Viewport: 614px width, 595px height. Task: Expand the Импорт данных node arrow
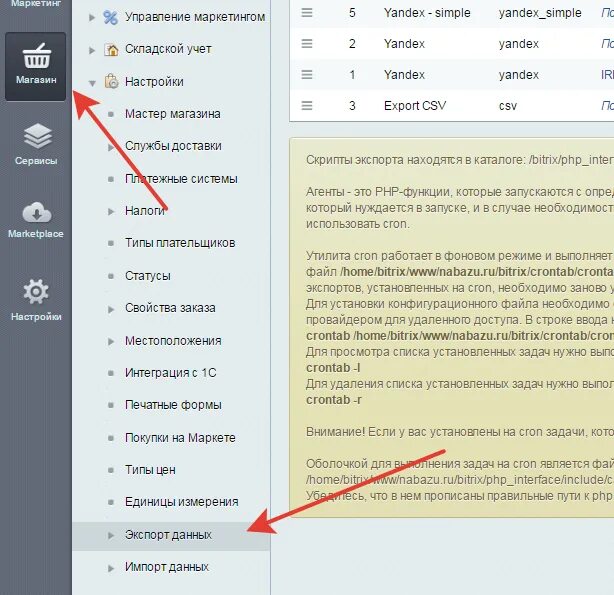[111, 568]
